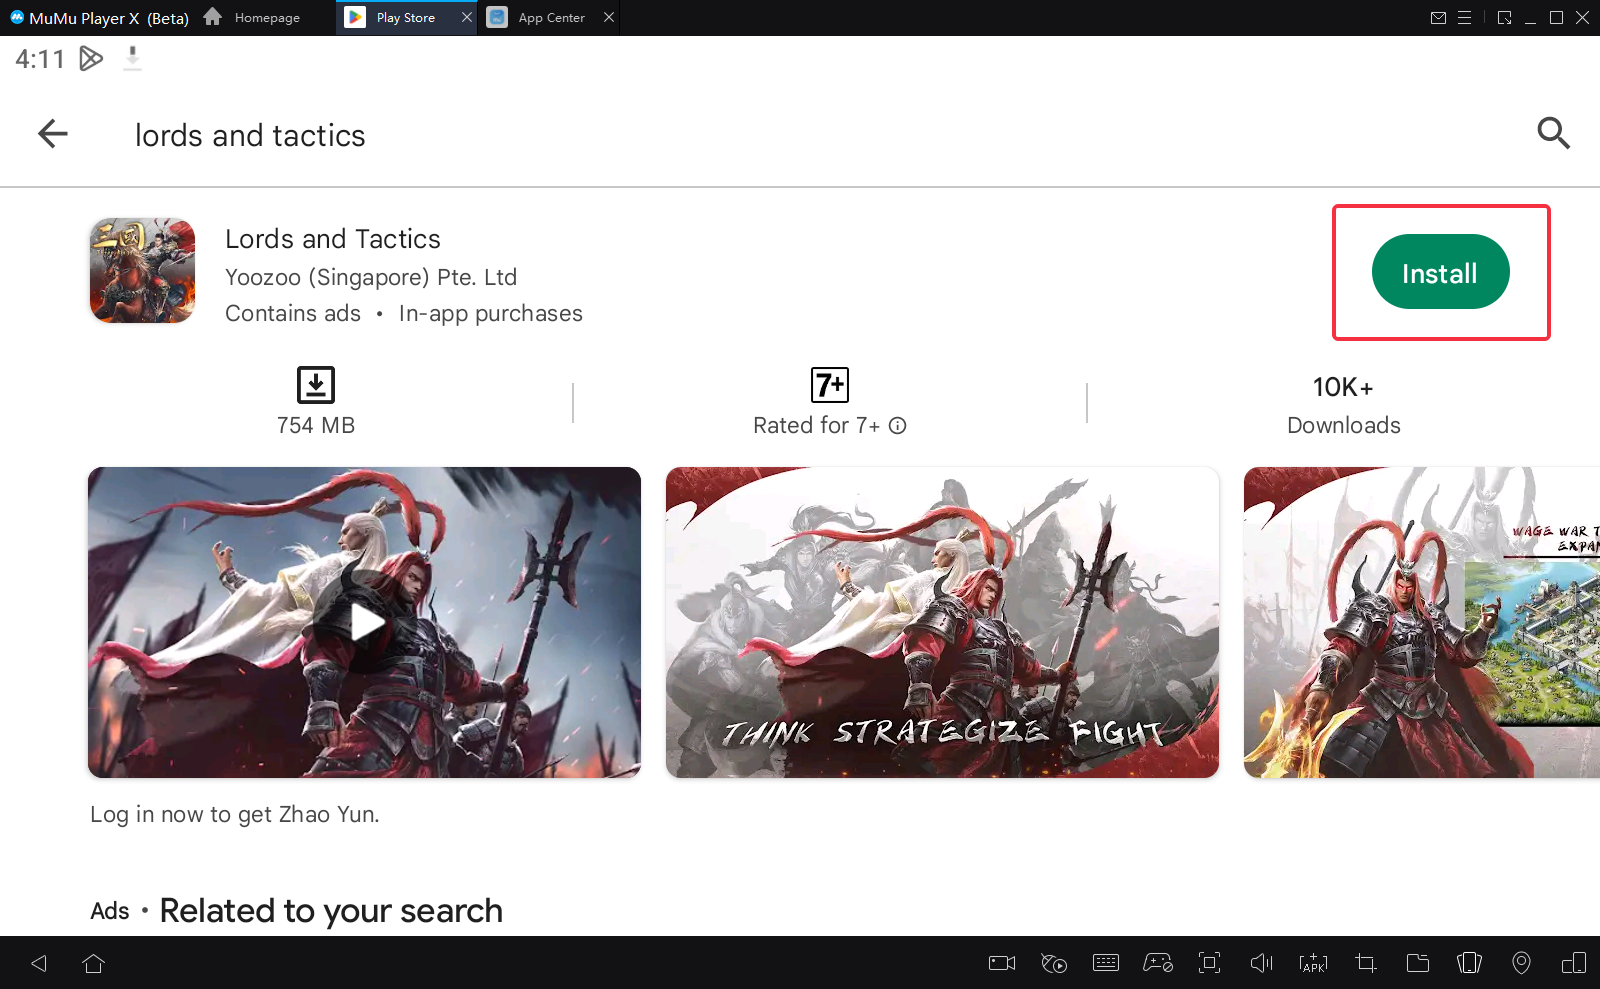Close the App Center tab
Image resolution: width=1600 pixels, height=989 pixels.
click(x=609, y=17)
